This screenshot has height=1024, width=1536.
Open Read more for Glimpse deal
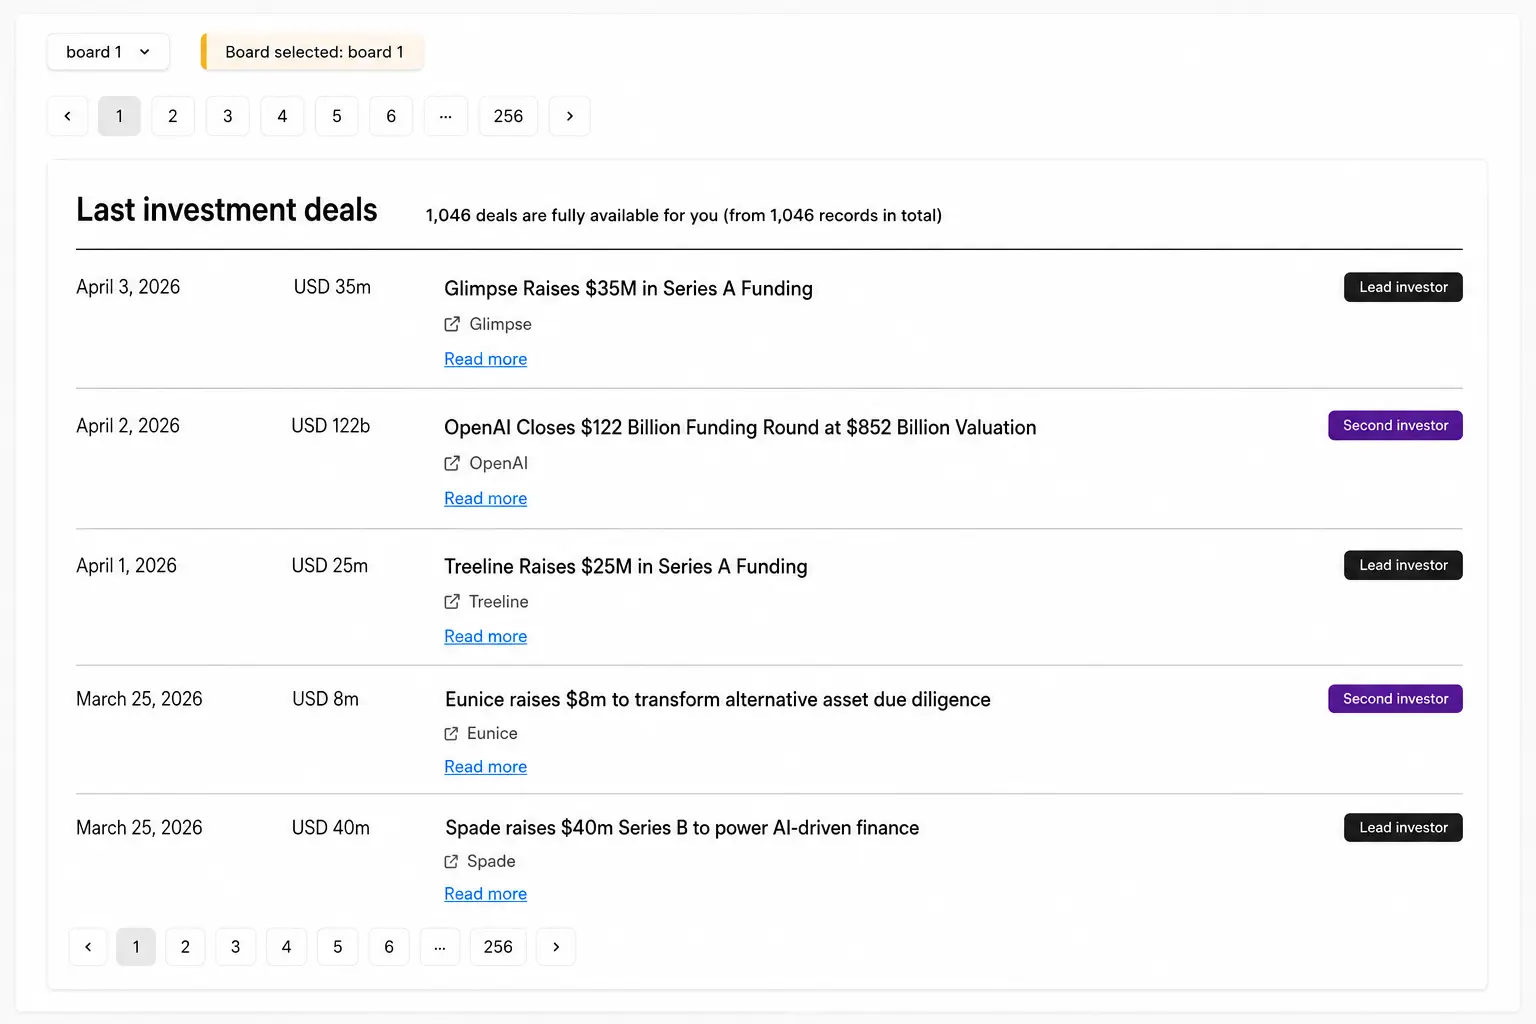pyautogui.click(x=485, y=359)
